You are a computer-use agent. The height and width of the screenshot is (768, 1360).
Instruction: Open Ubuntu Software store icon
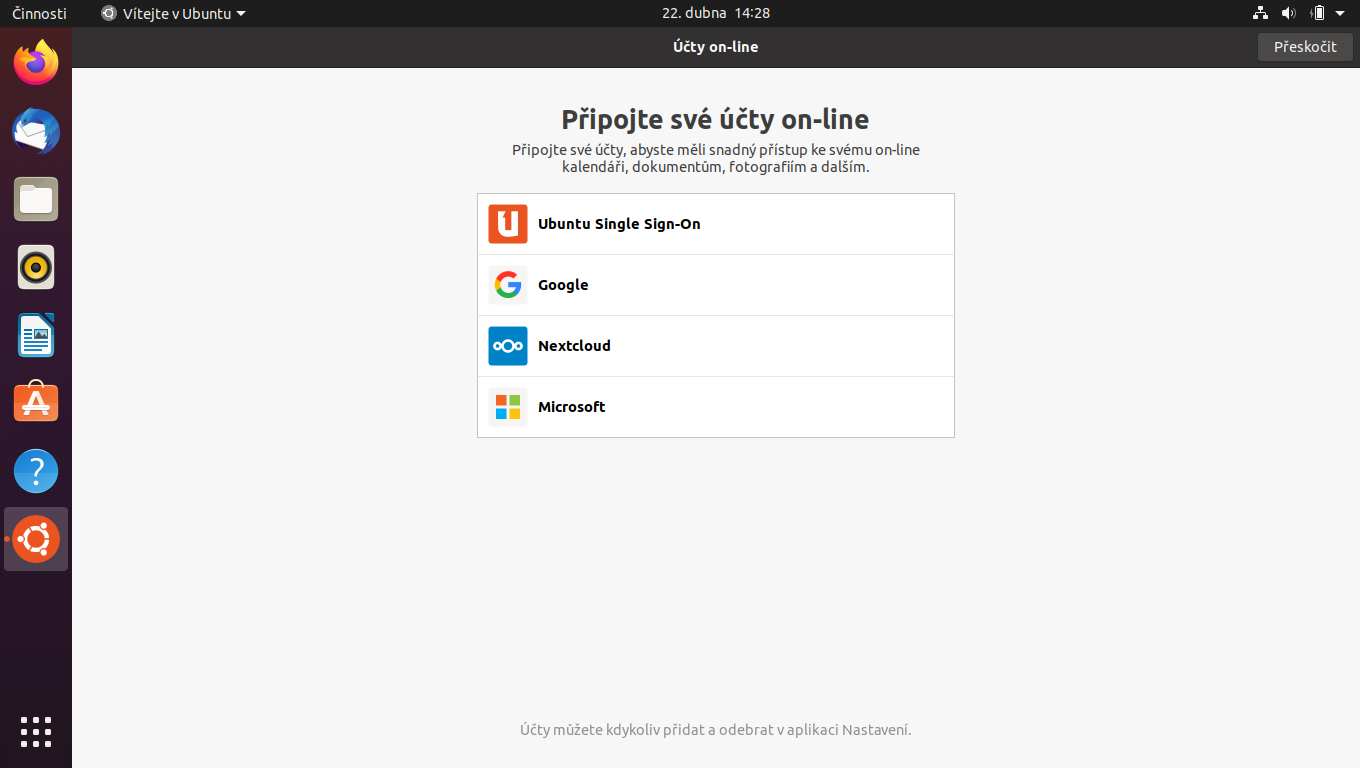[x=36, y=403]
